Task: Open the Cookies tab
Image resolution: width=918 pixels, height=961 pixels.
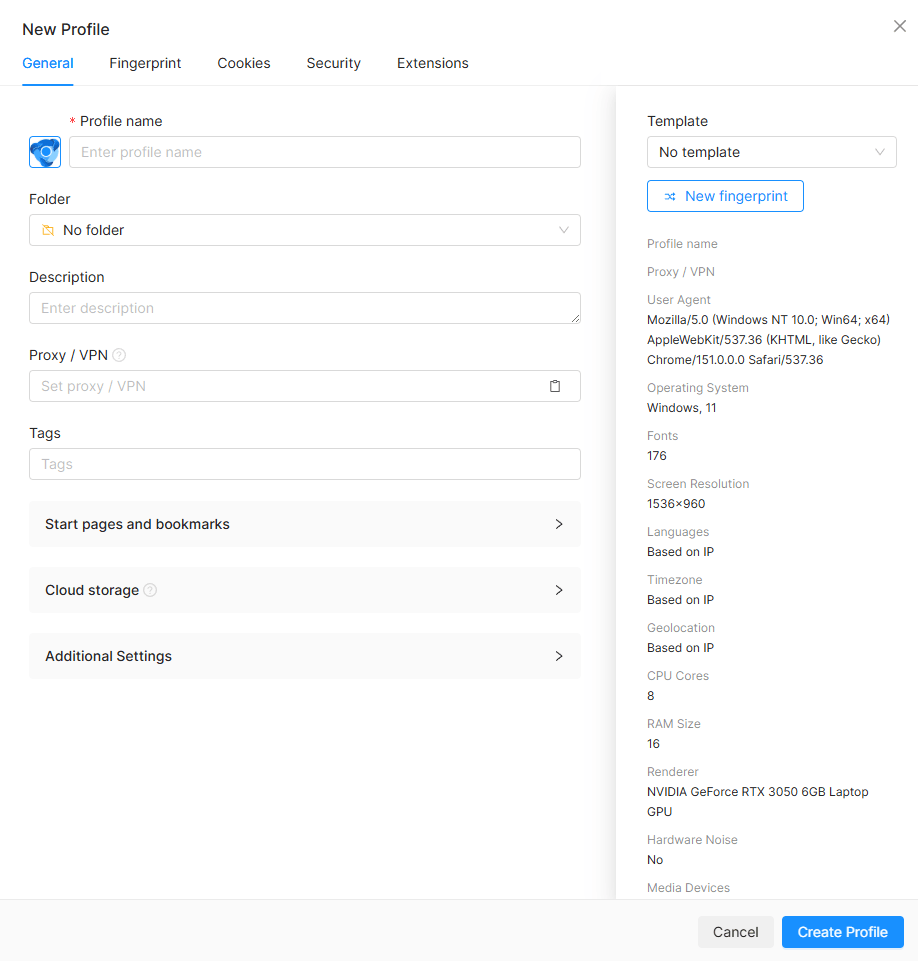Action: tap(244, 63)
